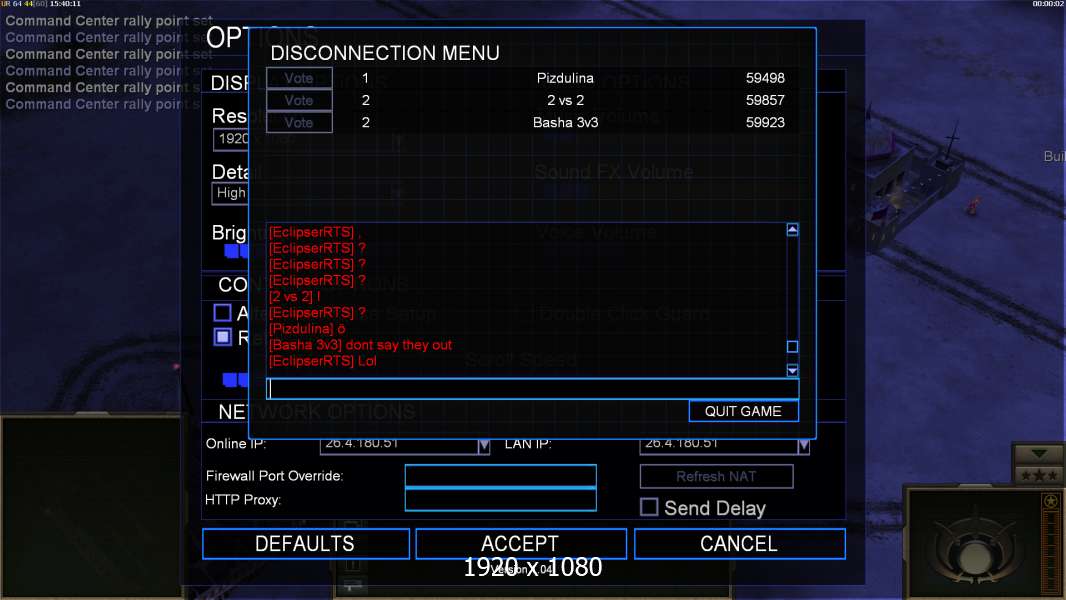Click the EclipserRTS Lol chat line
Viewport: 1066px width, 600px height.
(x=323, y=361)
